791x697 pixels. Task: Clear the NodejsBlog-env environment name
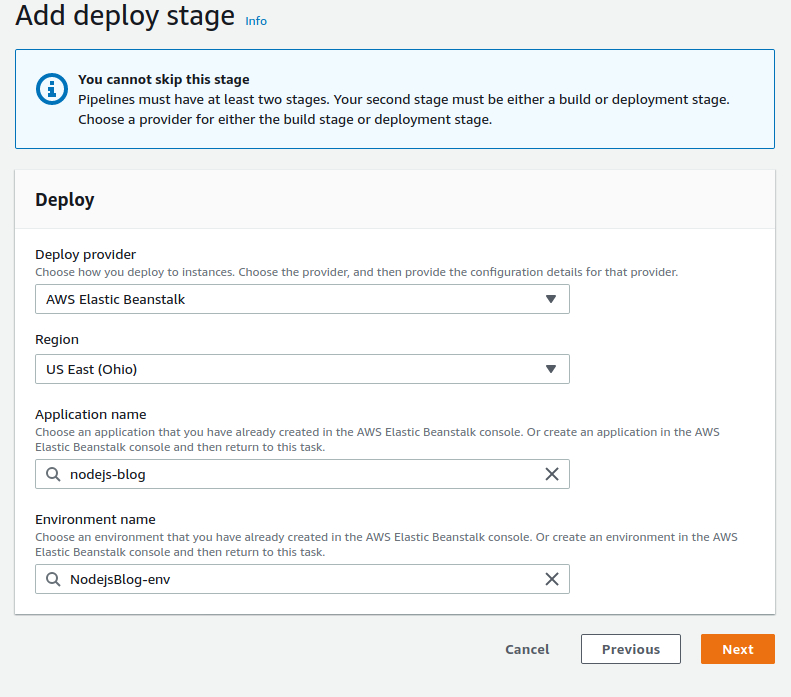pos(551,579)
